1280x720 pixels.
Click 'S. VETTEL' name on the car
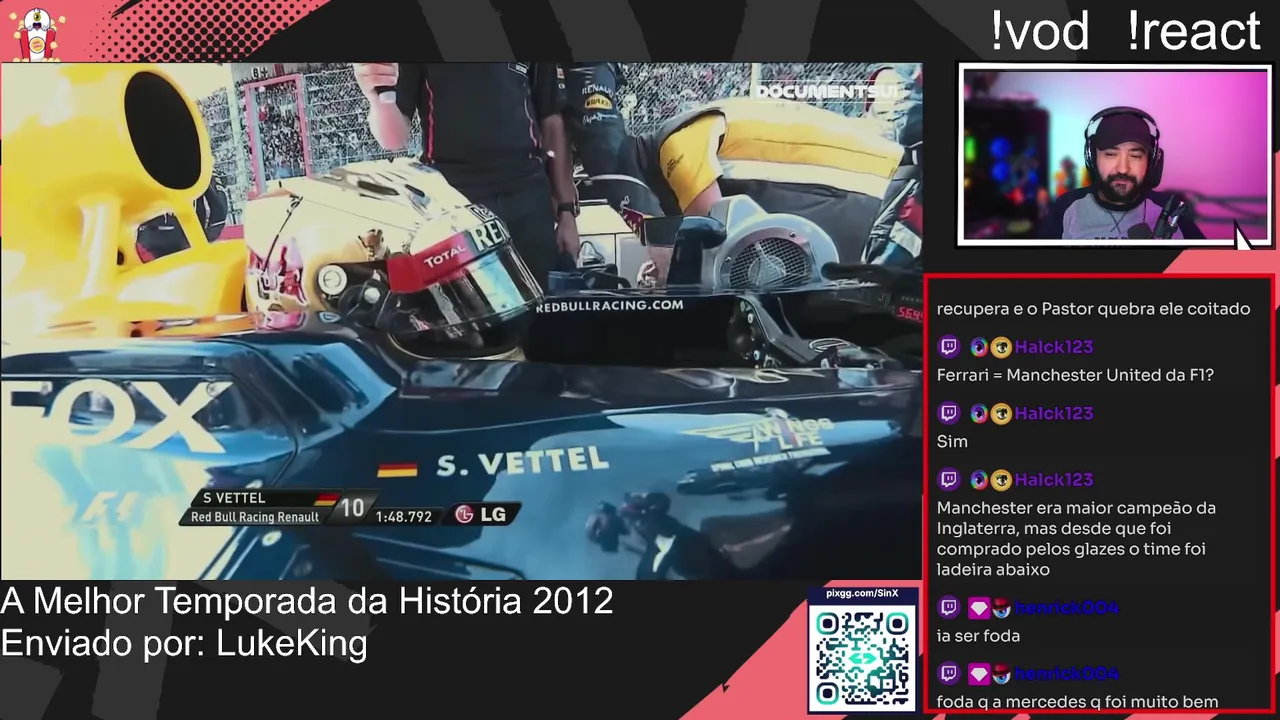point(522,462)
